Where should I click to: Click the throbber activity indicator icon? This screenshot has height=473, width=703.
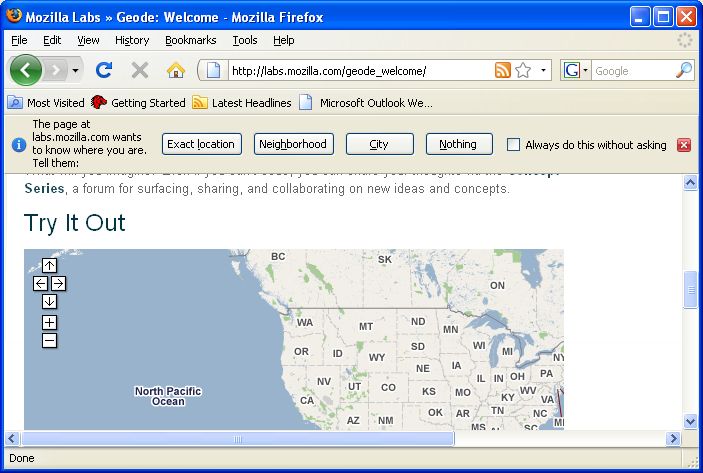(x=685, y=40)
